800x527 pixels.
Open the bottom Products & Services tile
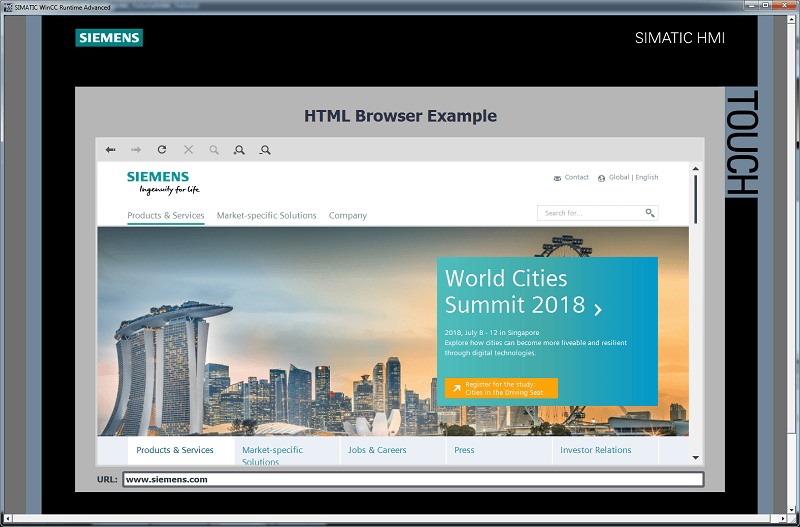tap(181, 450)
